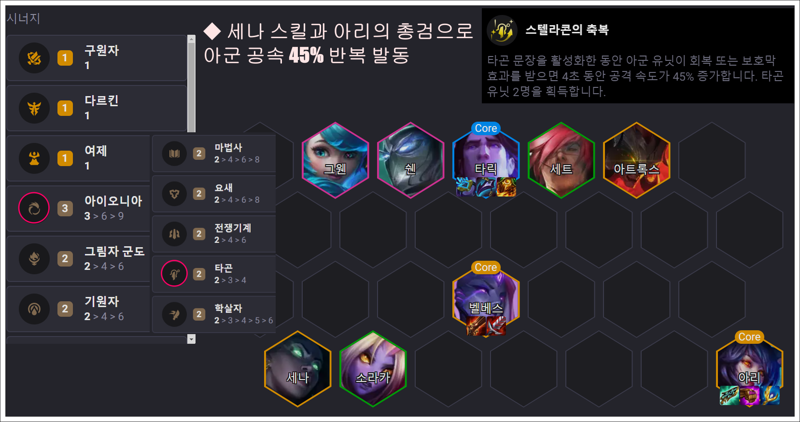The height and width of the screenshot is (422, 800).
Task: Click the 소라카 champion portrait
Action: point(373,369)
